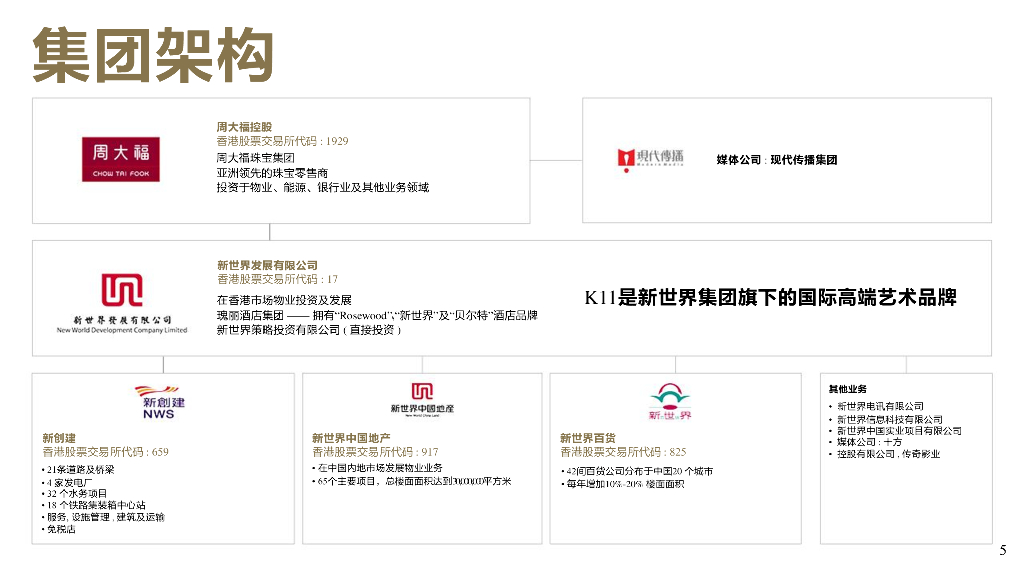Select the 新创建 heading
Screen dimensions: 1024x576
[x=59, y=438]
